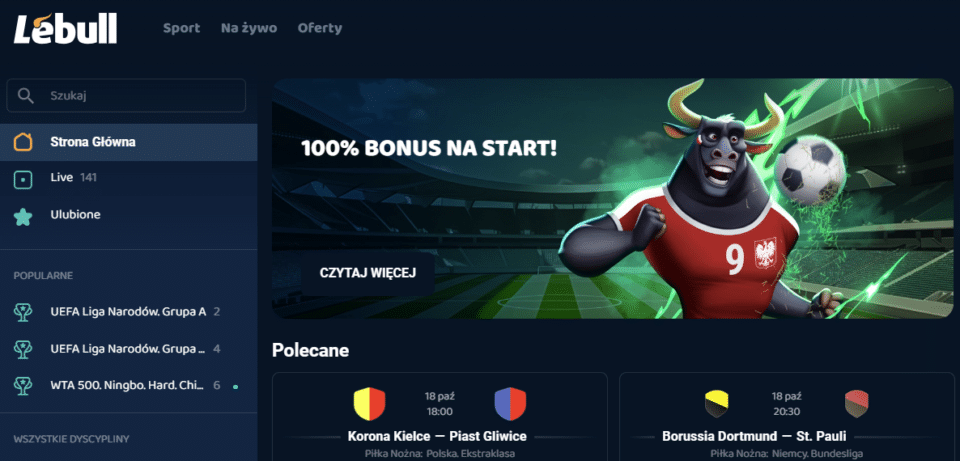The width and height of the screenshot is (960, 461).
Task: Open the Korona Kielce — Piast Gliwice match
Action: [x=440, y=417]
